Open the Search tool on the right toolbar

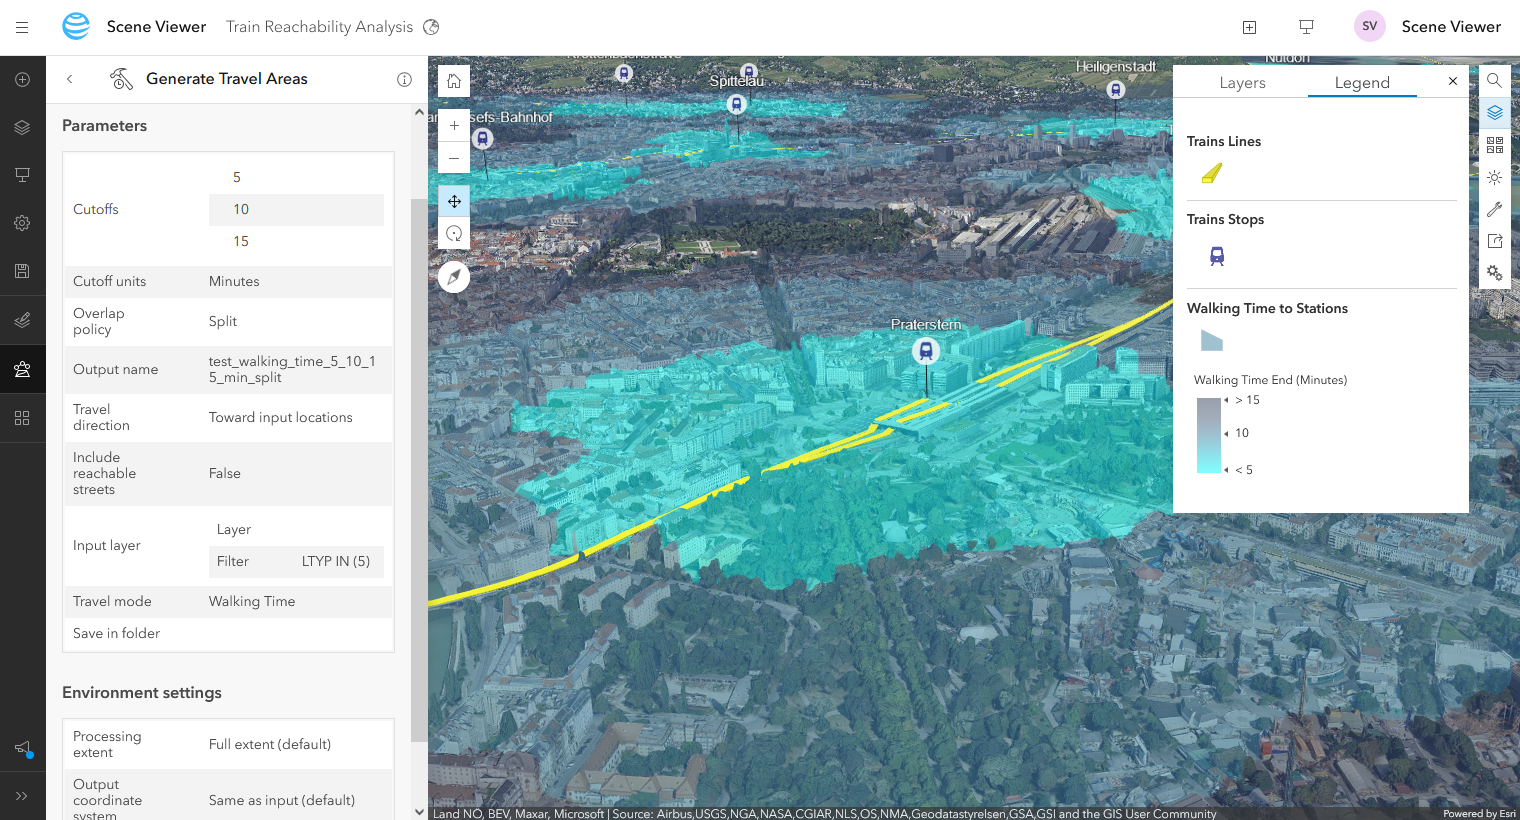click(x=1494, y=80)
